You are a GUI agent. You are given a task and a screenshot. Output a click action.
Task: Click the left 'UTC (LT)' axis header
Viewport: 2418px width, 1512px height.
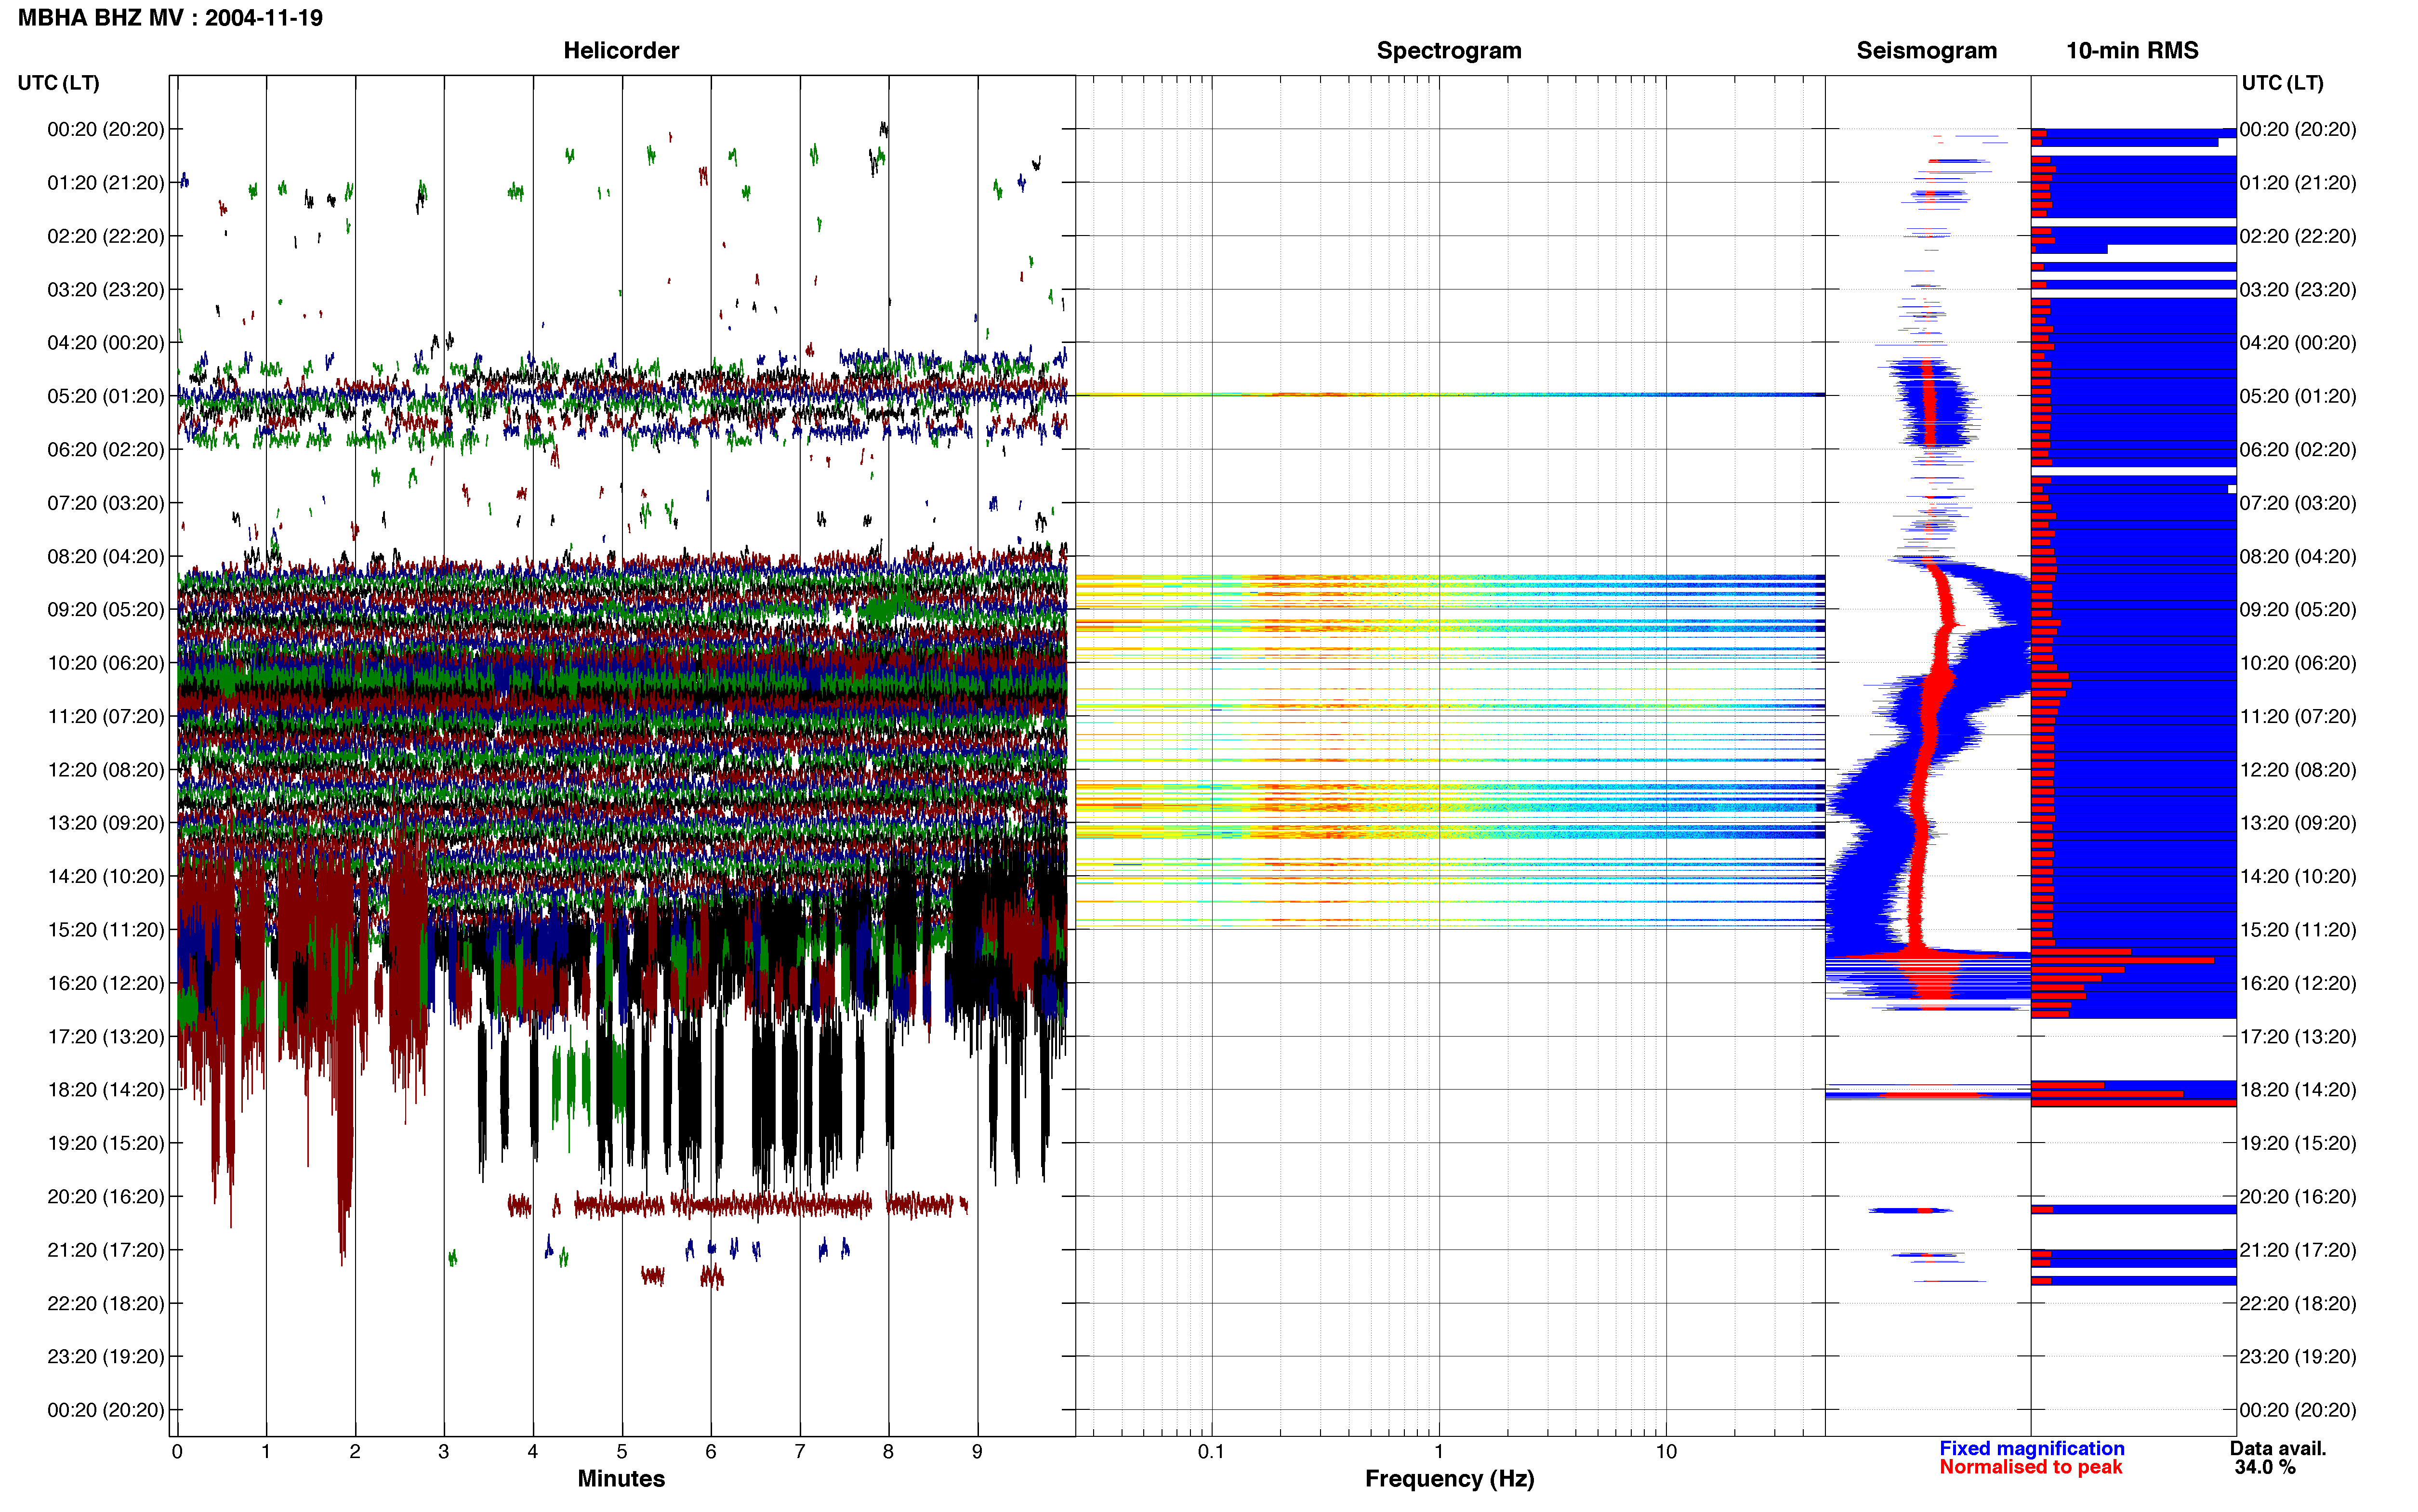pyautogui.click(x=58, y=83)
